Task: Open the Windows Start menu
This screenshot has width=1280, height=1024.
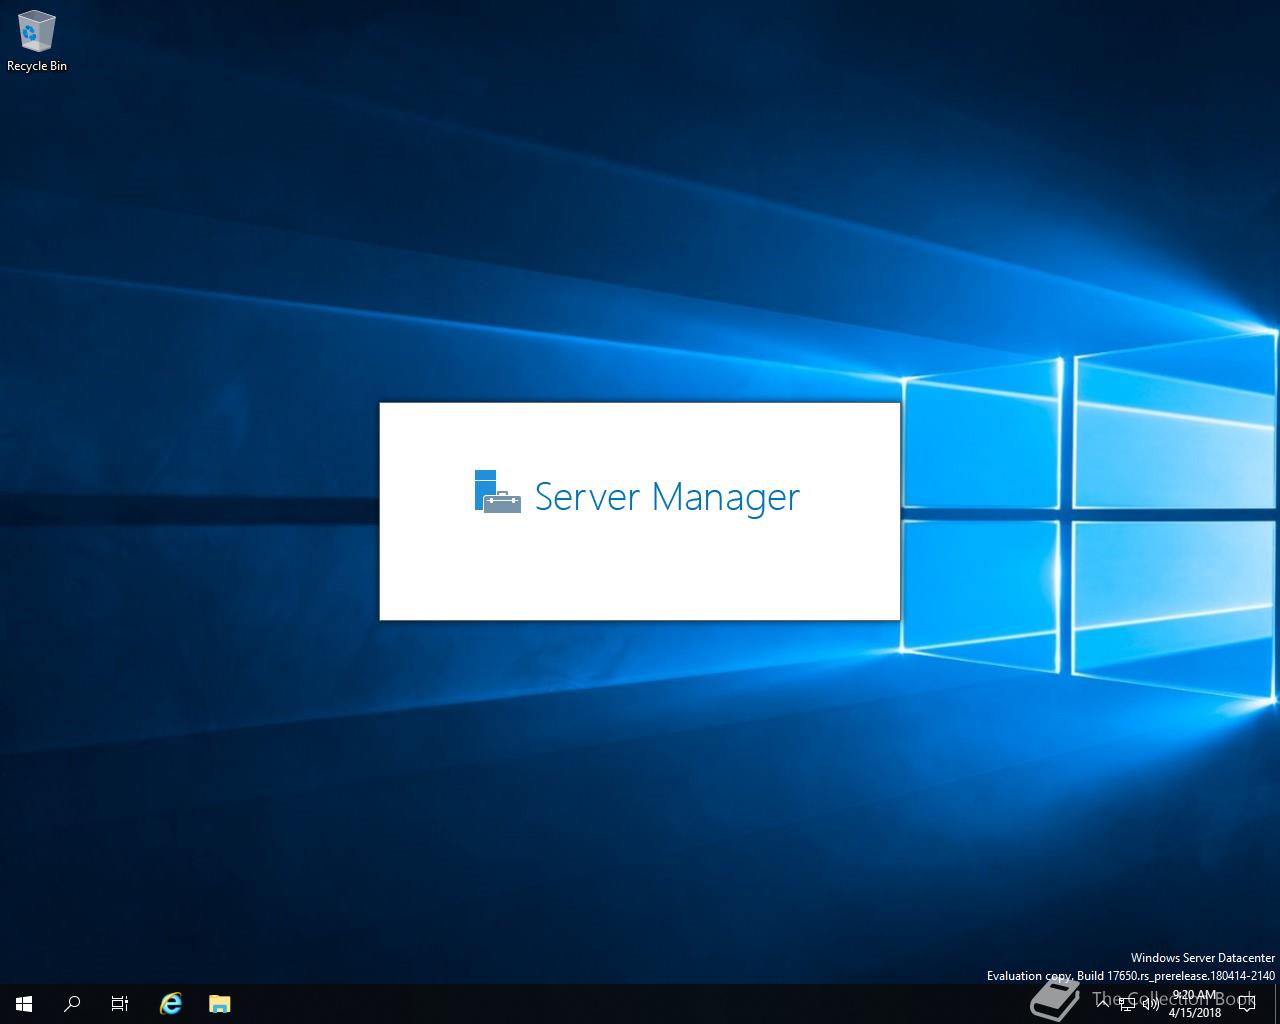Action: 24,1004
